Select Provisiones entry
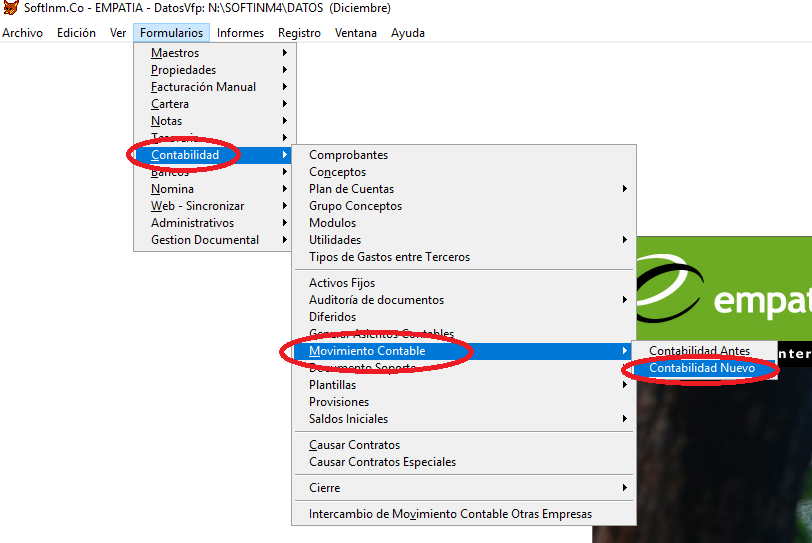Viewport: 812px width, 543px height. coord(464,402)
